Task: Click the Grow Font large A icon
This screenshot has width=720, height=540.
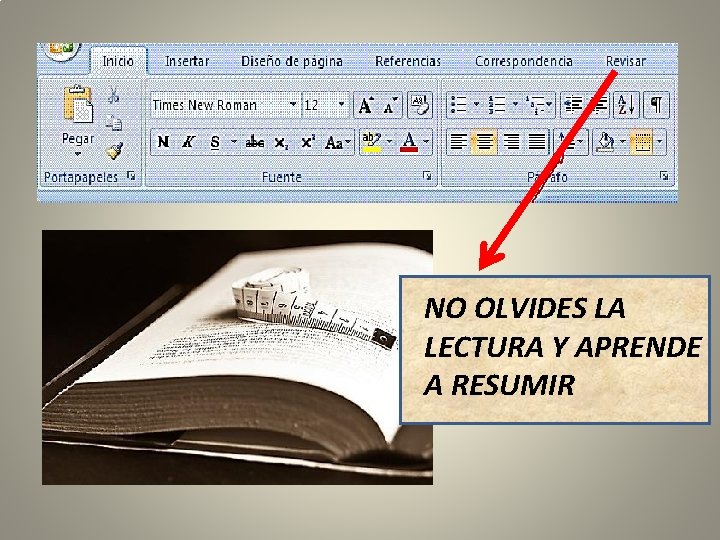Action: (366, 105)
